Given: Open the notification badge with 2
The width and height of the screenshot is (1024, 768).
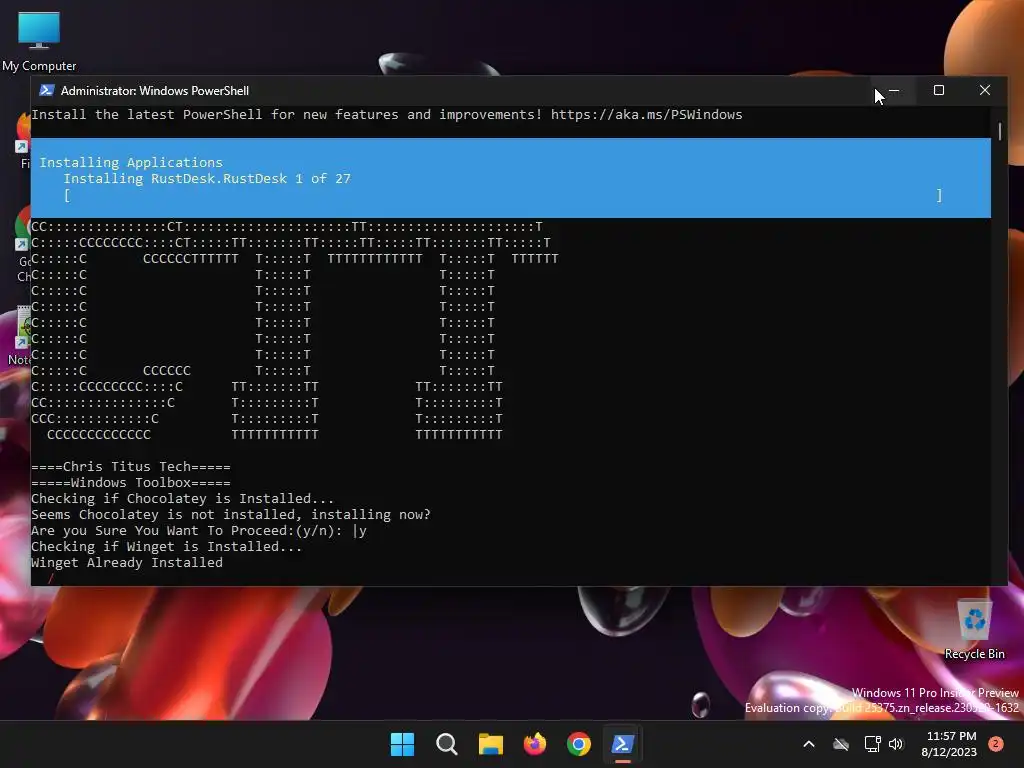Looking at the screenshot, I should pyautogui.click(x=996, y=744).
